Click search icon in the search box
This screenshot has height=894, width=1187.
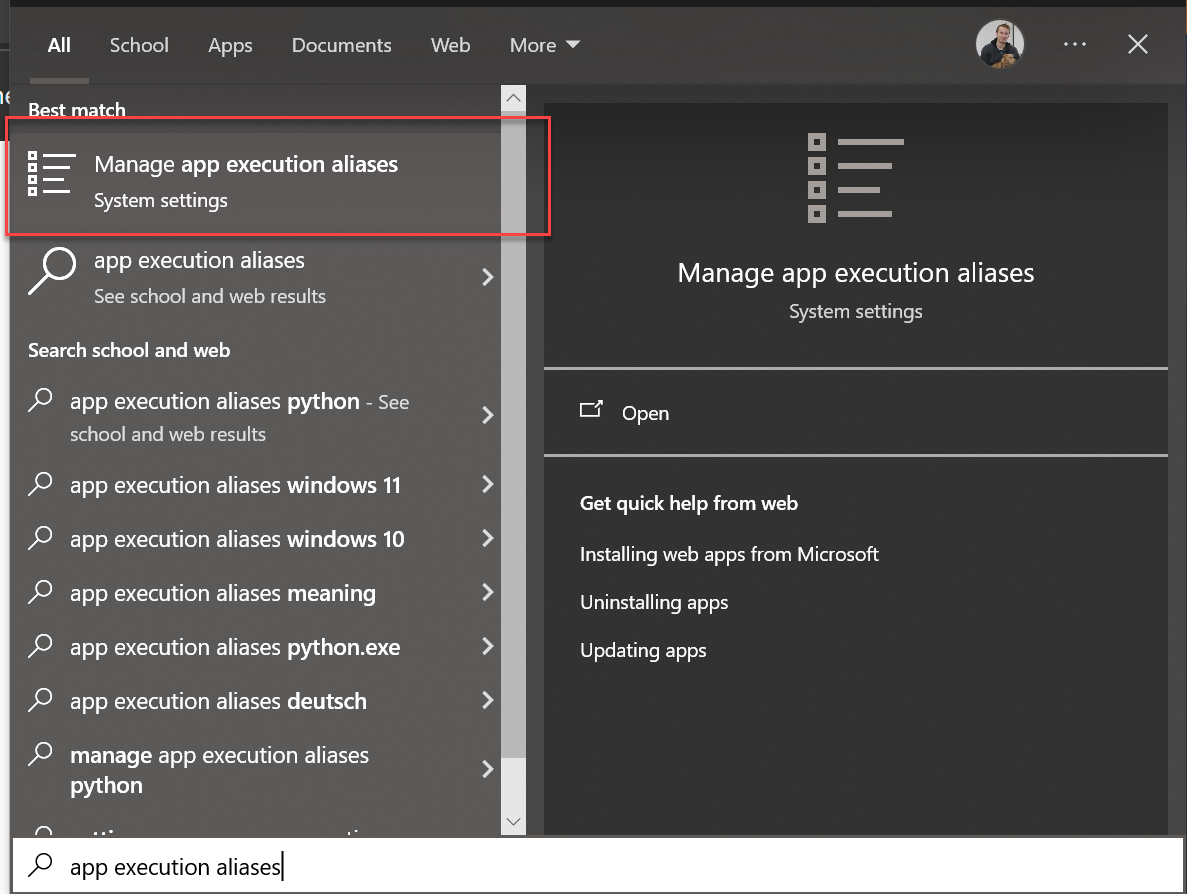pos(41,865)
